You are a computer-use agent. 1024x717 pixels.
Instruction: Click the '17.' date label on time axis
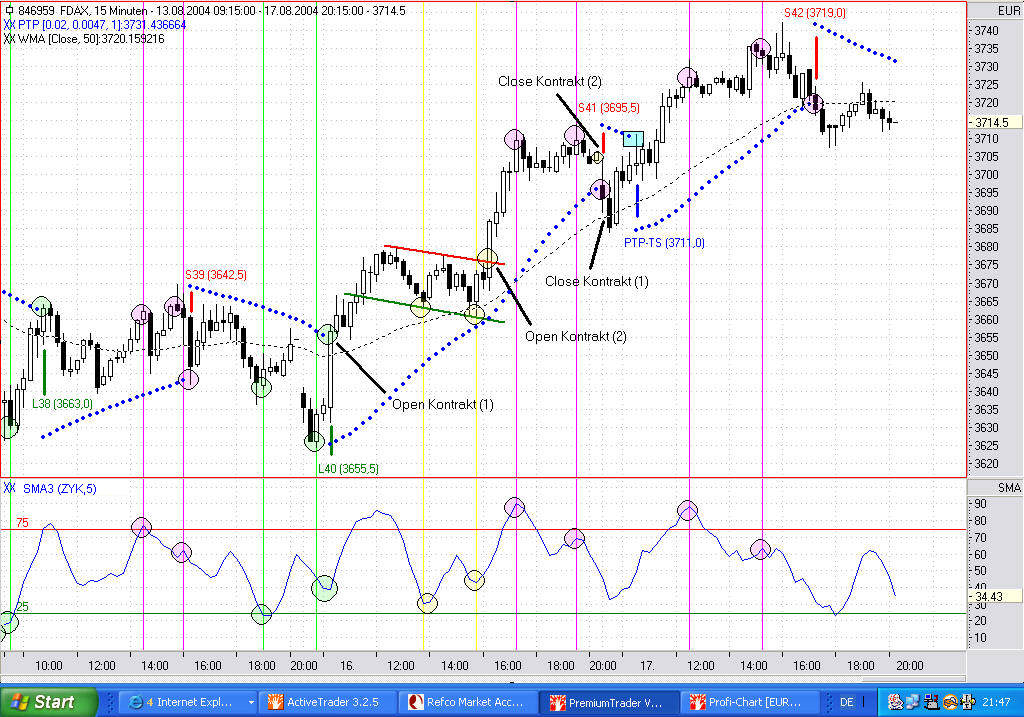[647, 665]
